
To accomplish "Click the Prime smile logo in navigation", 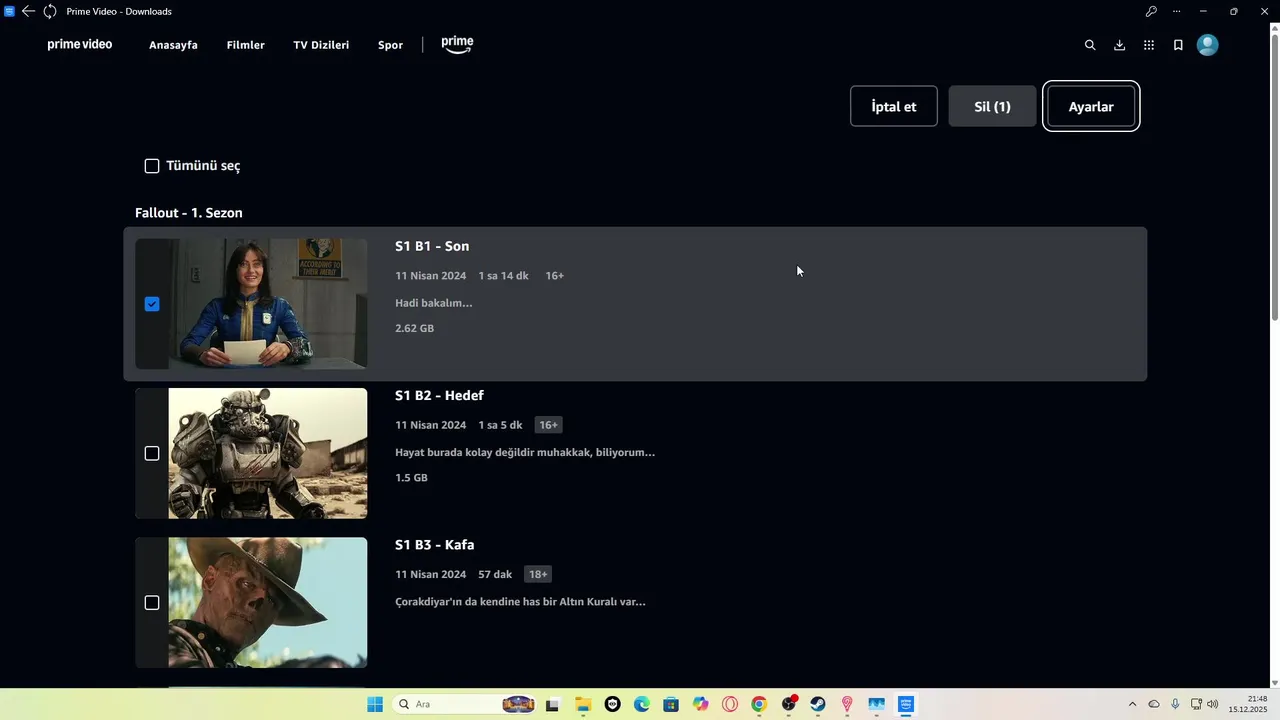I will pyautogui.click(x=457, y=45).
